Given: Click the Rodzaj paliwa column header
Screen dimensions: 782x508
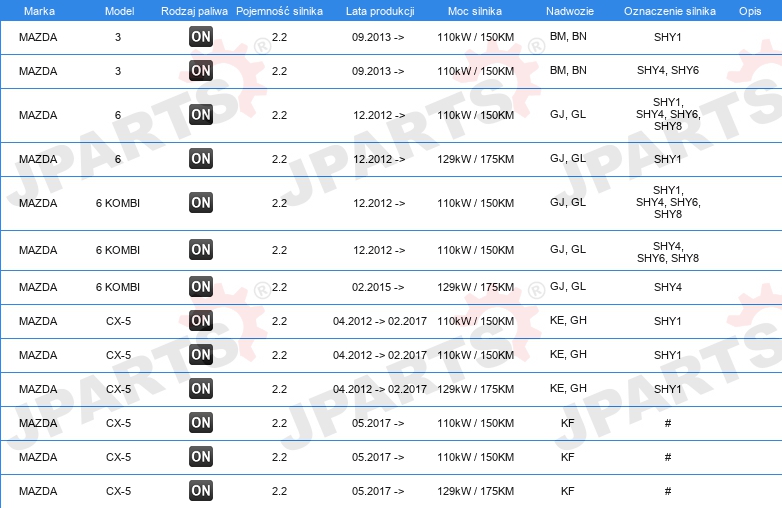Looking at the screenshot, I should coord(194,11).
